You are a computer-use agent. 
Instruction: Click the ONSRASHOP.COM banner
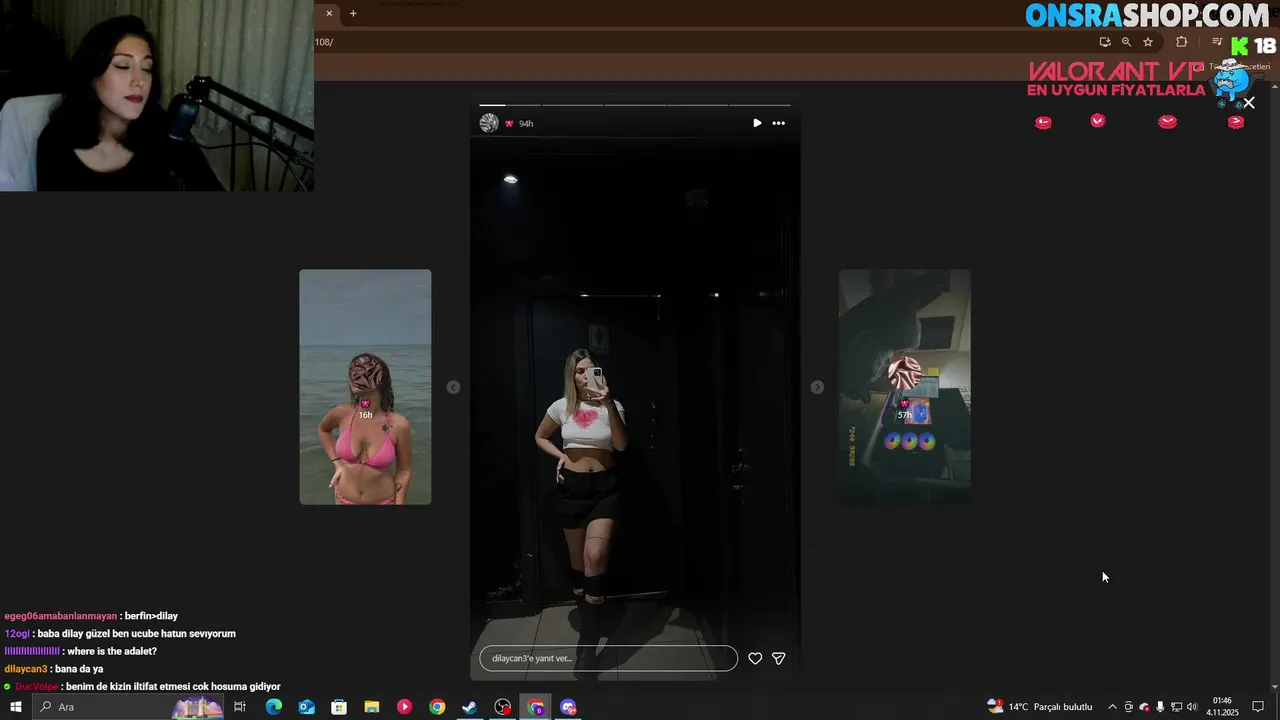[1147, 16]
